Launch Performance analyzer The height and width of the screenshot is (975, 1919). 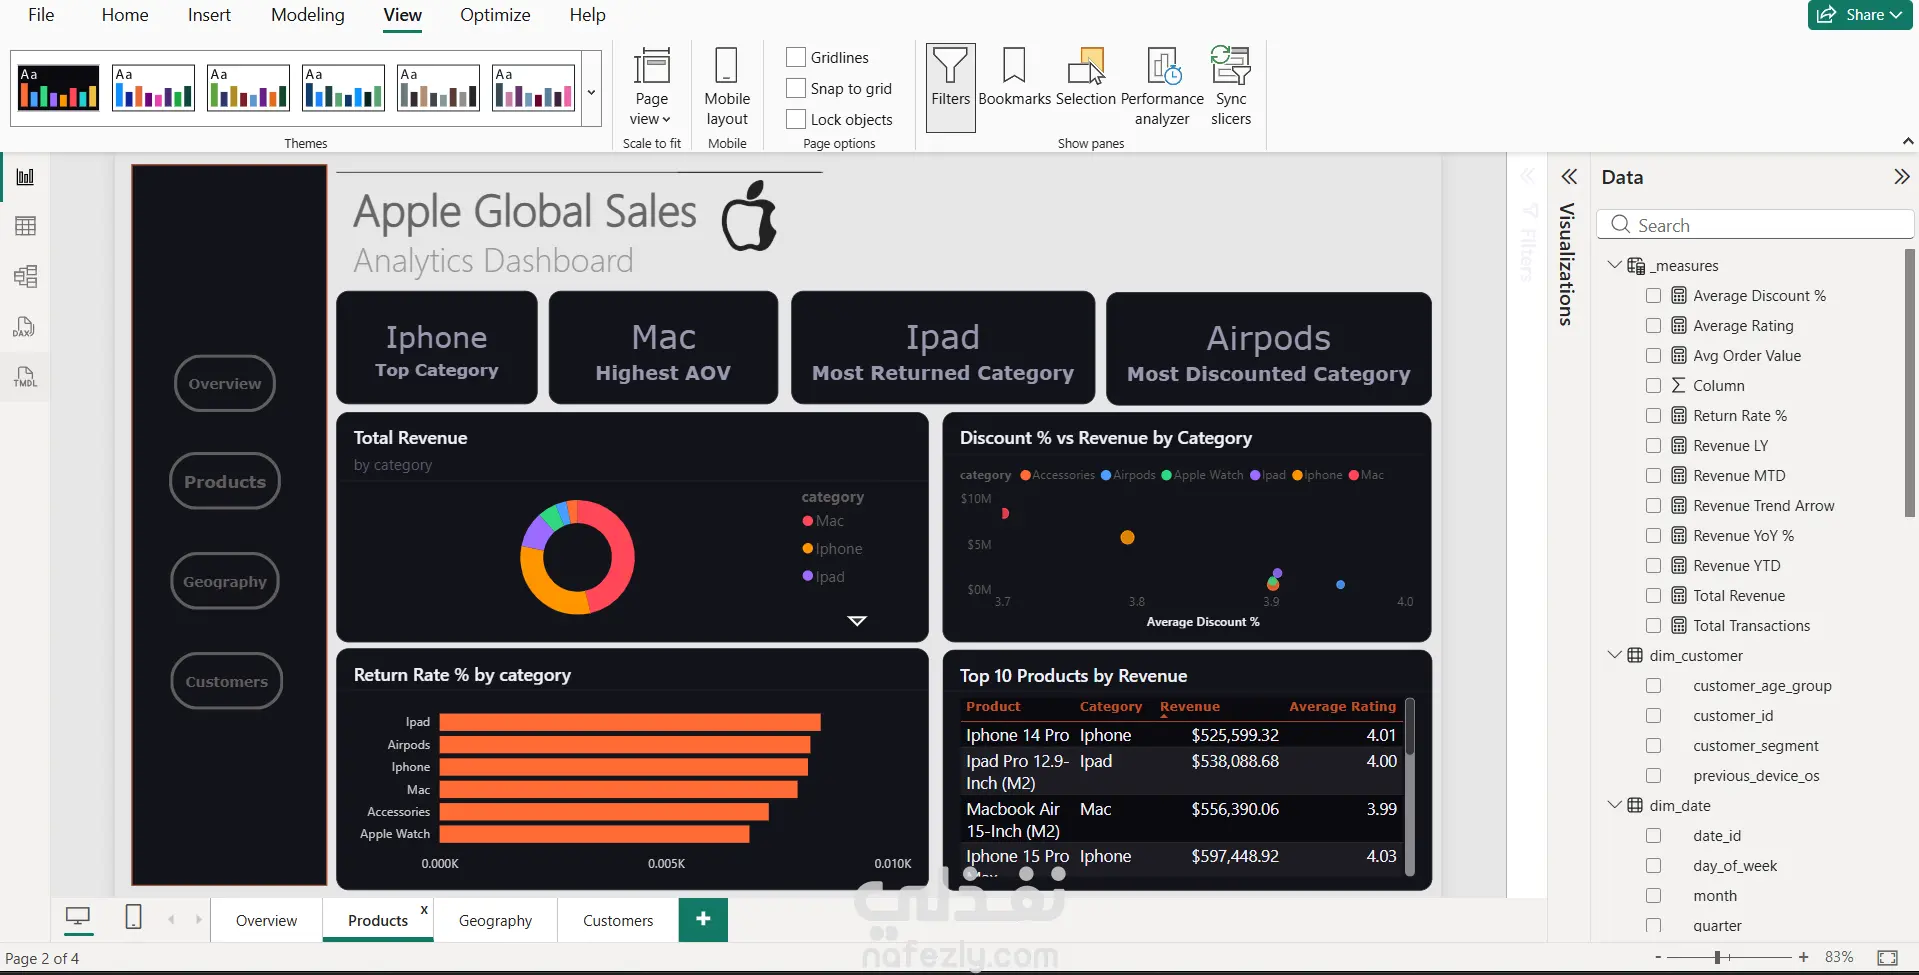(1162, 87)
